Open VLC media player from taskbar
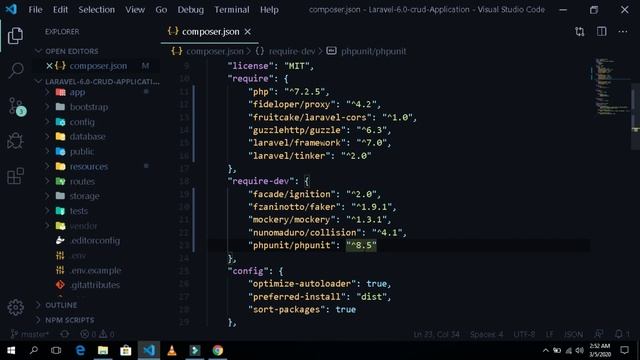640x360 pixels. [x=172, y=350]
